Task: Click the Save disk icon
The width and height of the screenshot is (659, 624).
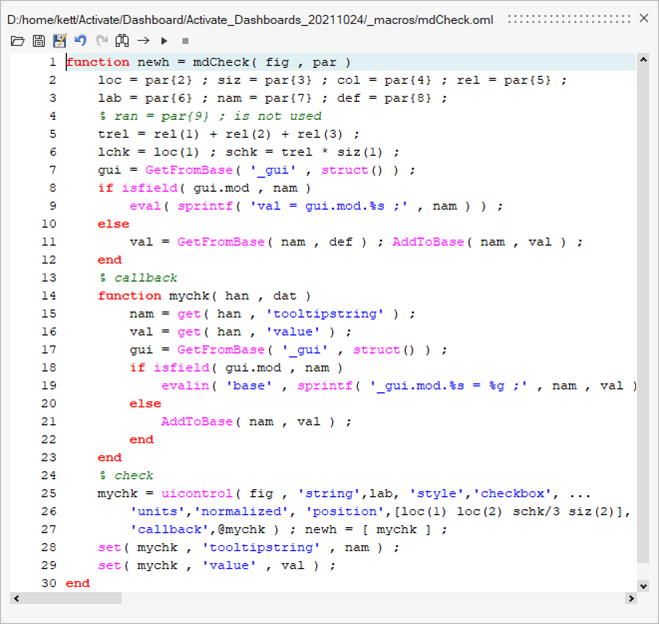Action: point(39,41)
